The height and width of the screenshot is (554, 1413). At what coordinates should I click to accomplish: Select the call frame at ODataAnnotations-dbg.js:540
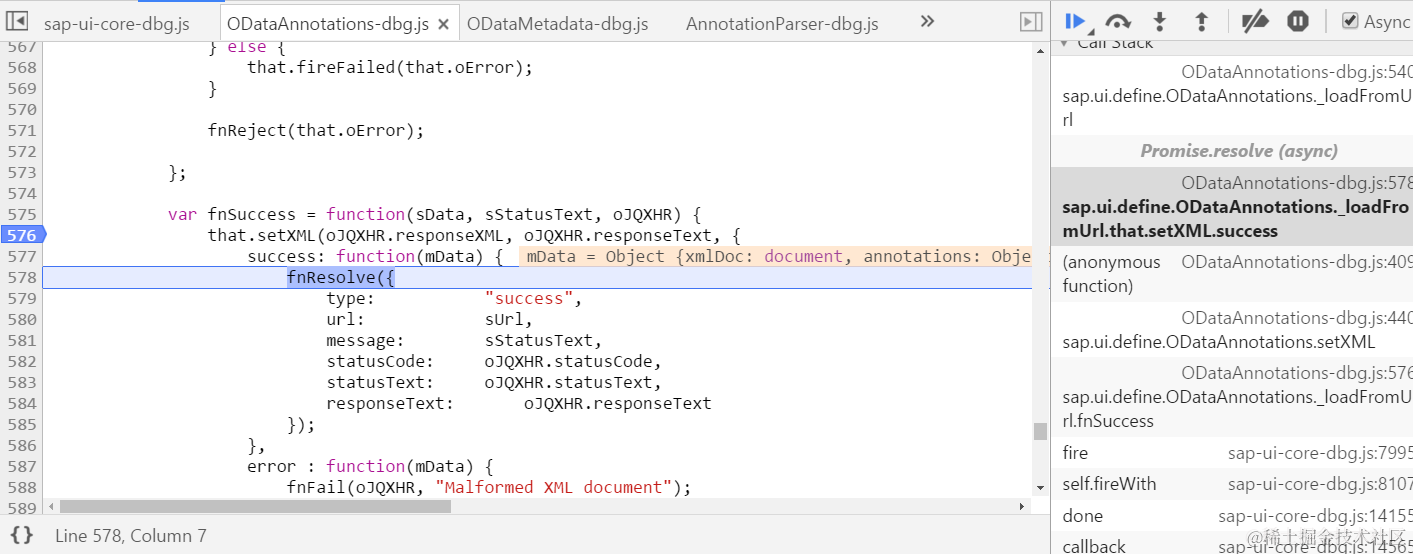pos(1232,95)
